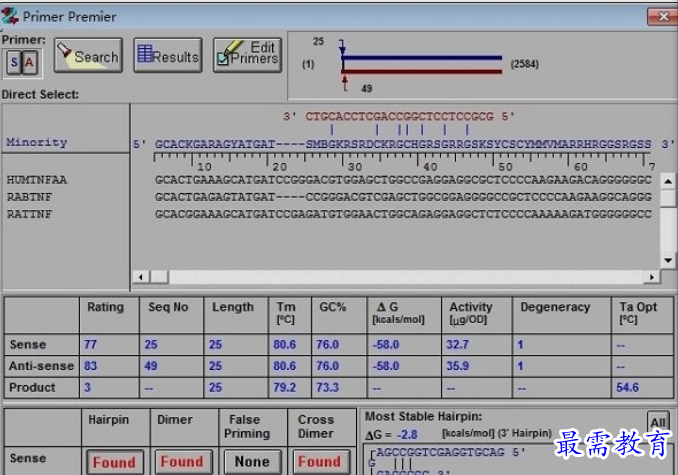
Task: Select the anti-sense primer A toggle
Action: click(x=29, y=63)
